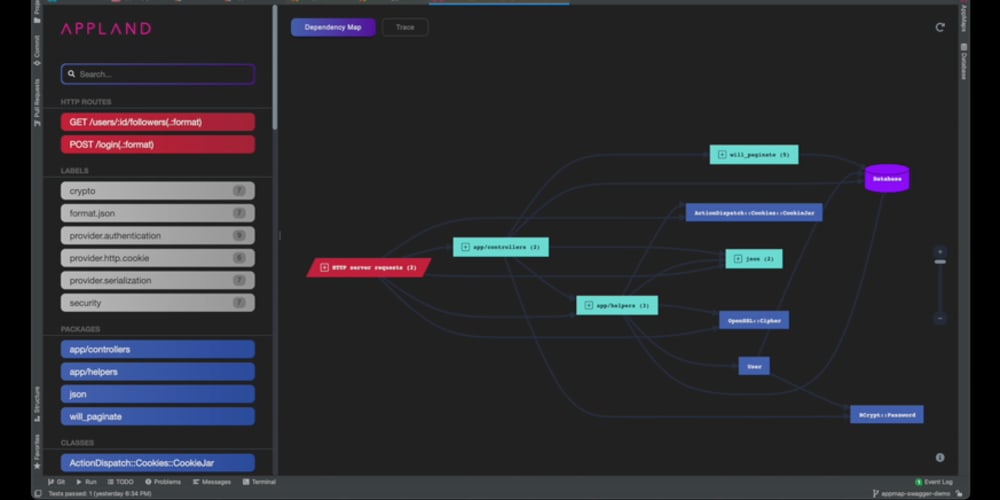This screenshot has height=500, width=1000.
Task: Focus the Search field in sidebar
Action: pos(158,74)
